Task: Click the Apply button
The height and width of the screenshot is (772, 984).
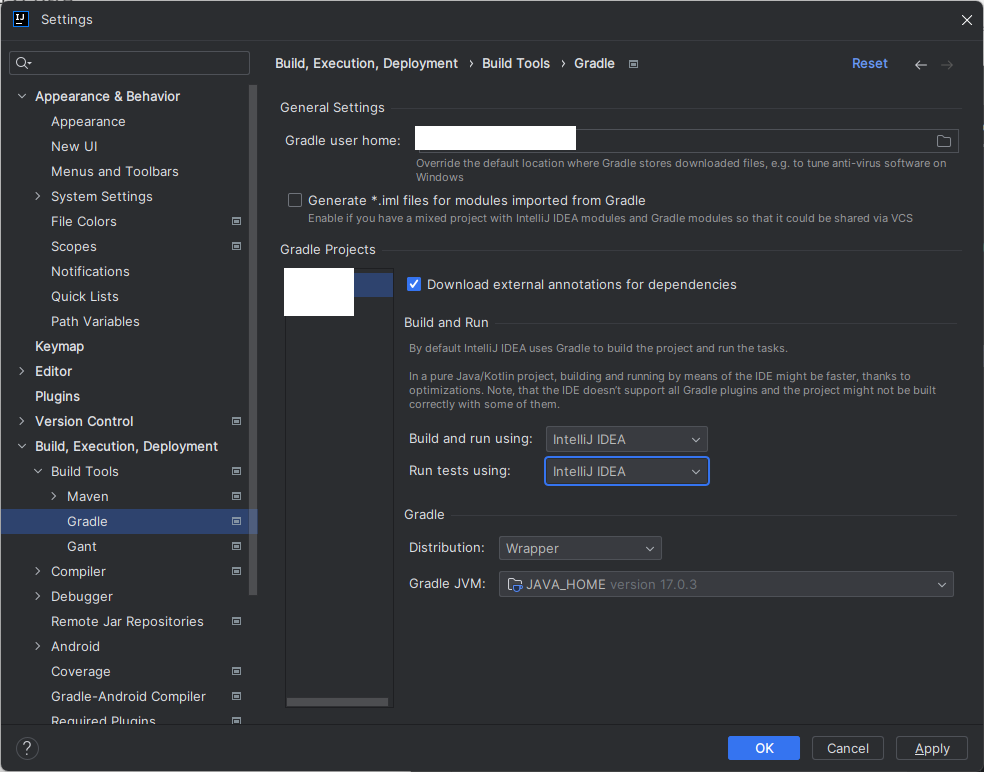Action: click(x=932, y=748)
